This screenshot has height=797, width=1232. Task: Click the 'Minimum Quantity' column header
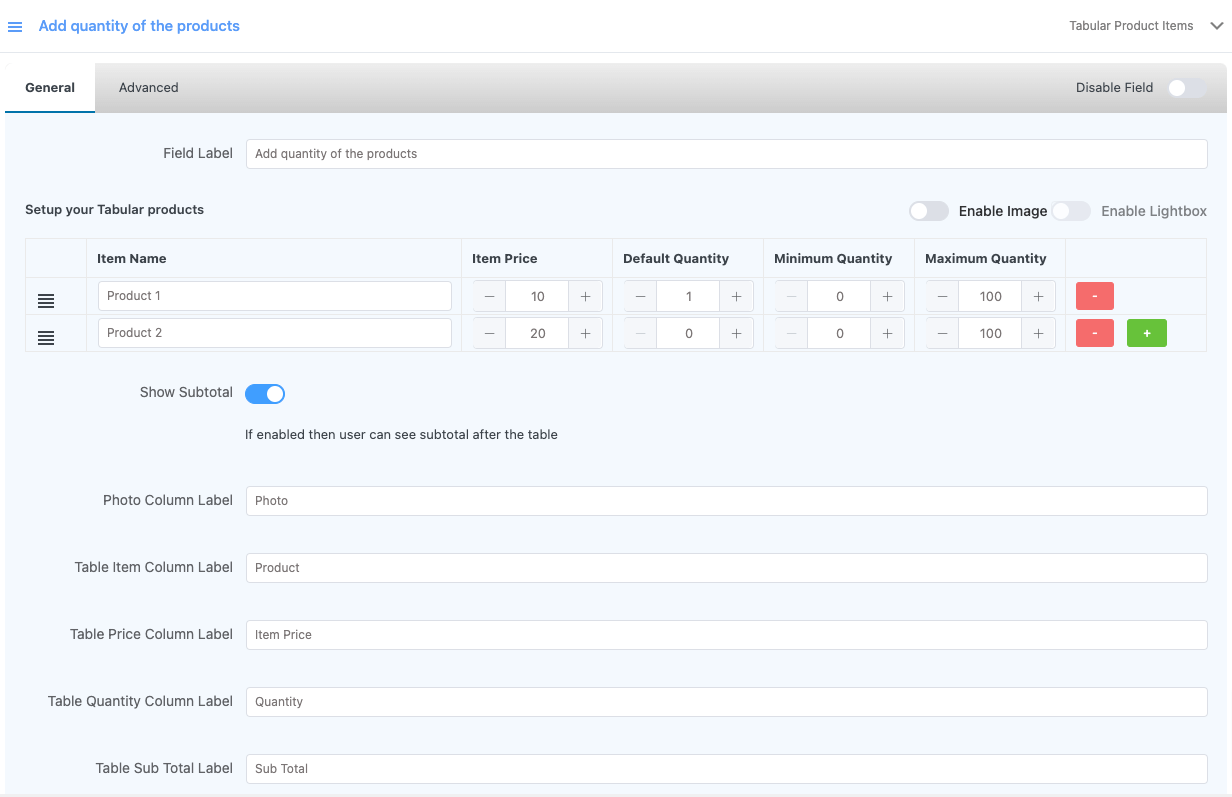click(833, 259)
